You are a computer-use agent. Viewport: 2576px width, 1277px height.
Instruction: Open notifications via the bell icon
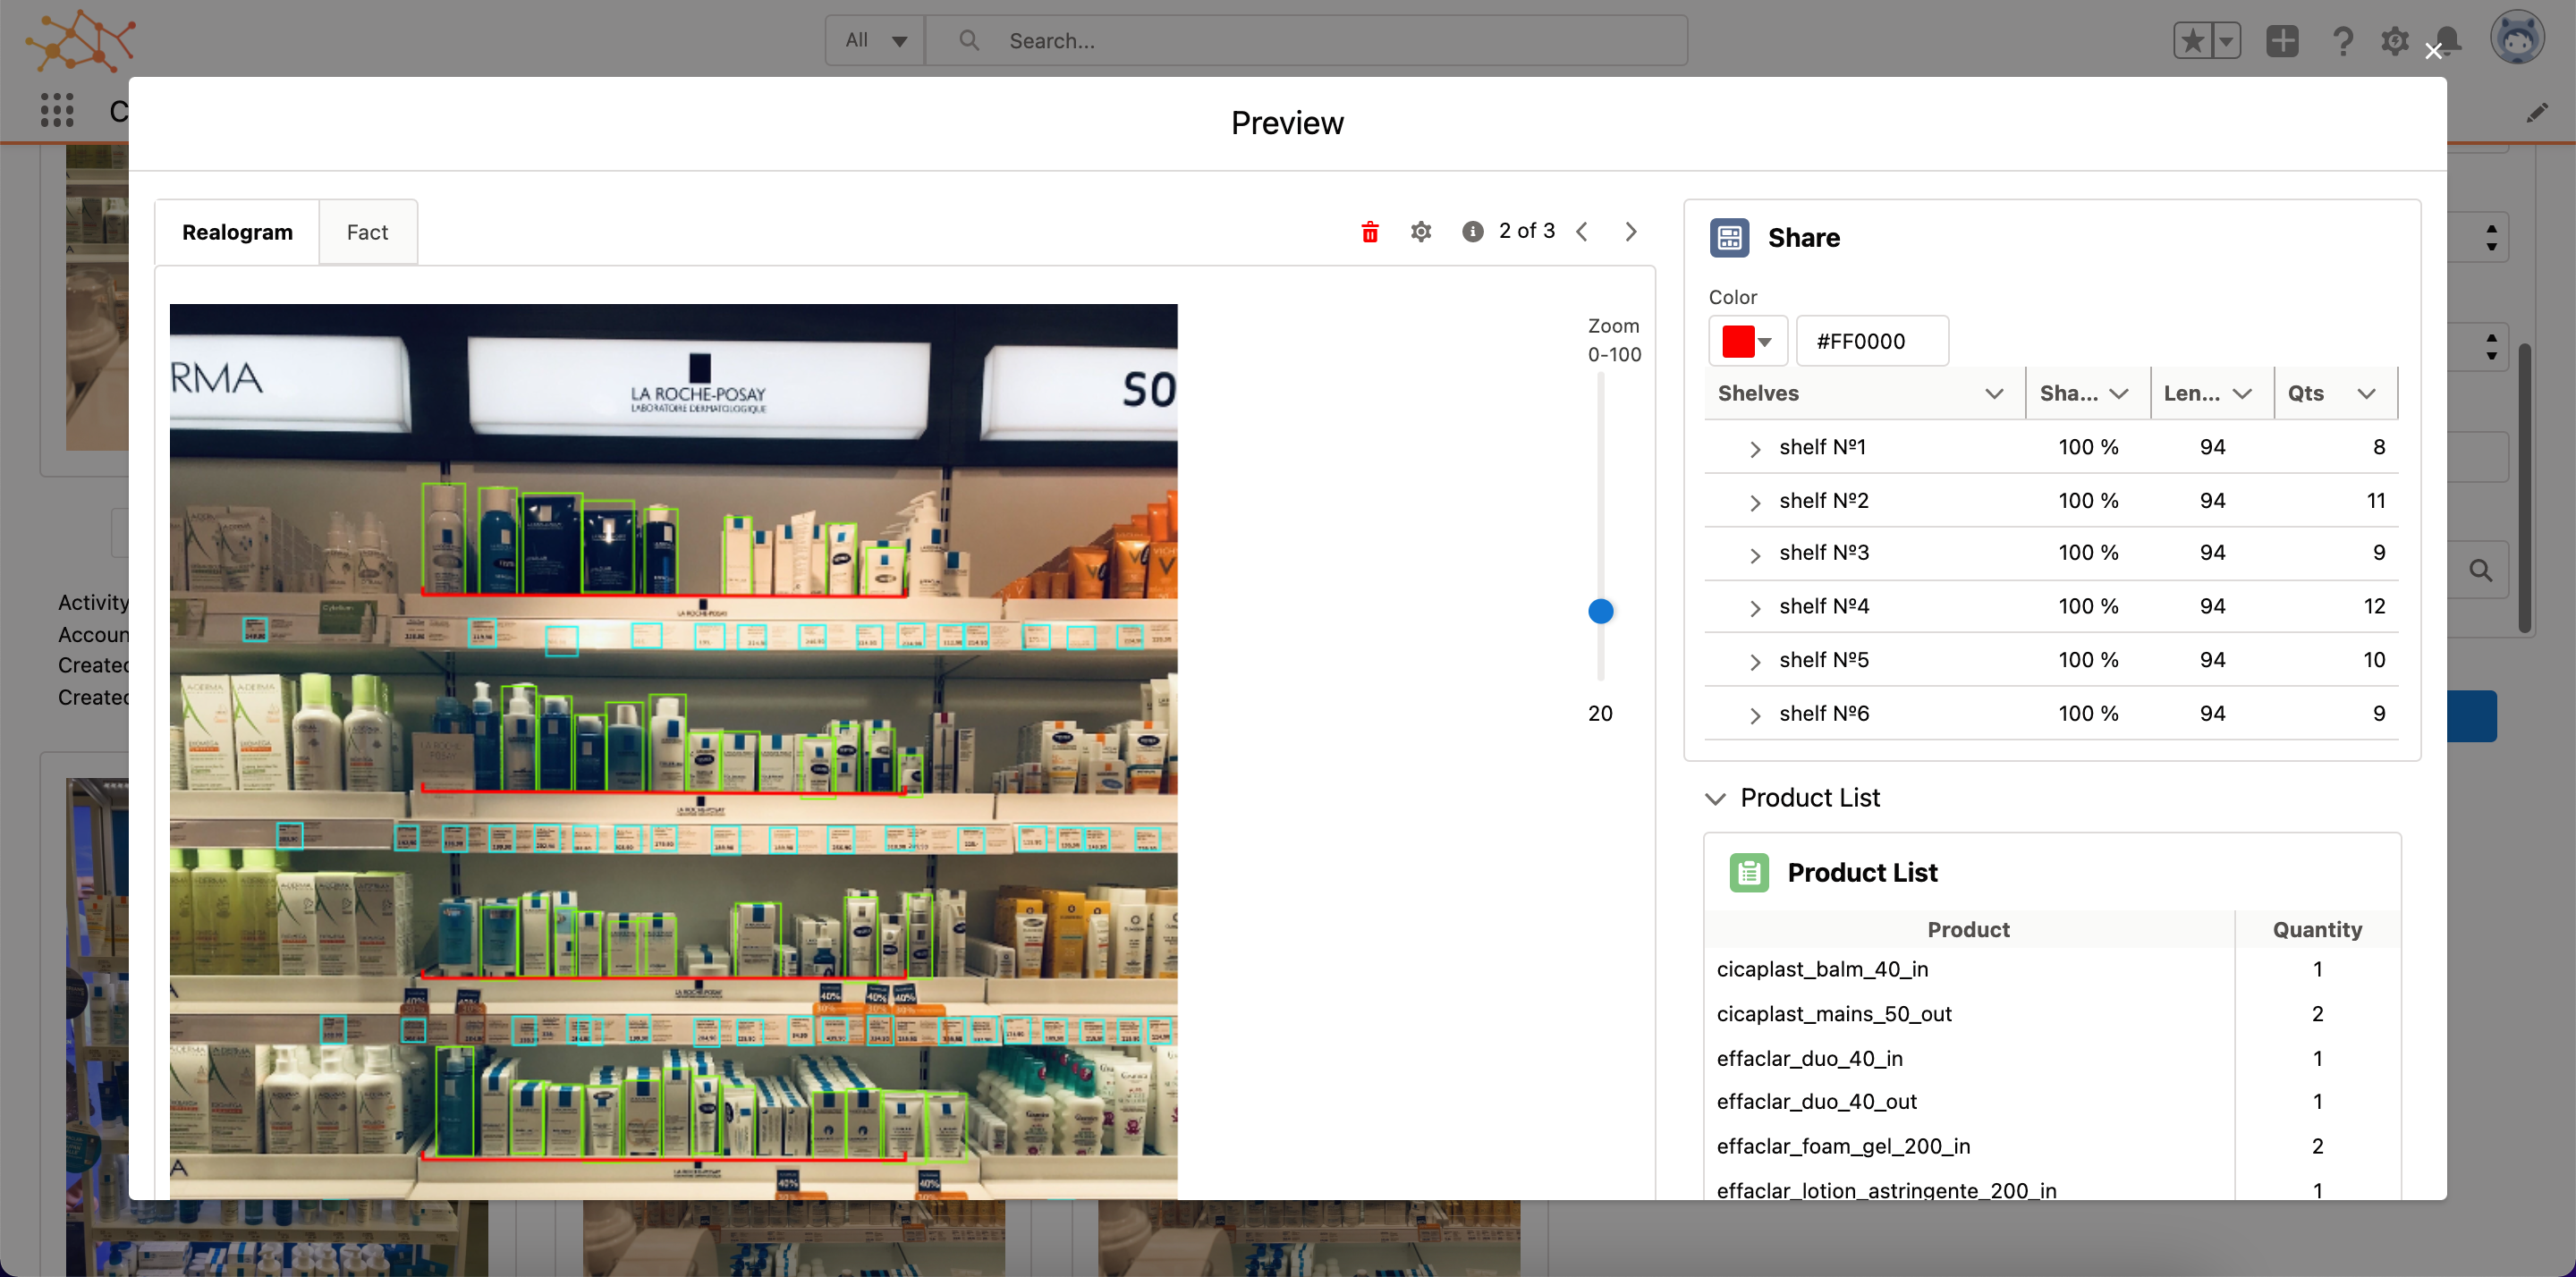point(2449,40)
